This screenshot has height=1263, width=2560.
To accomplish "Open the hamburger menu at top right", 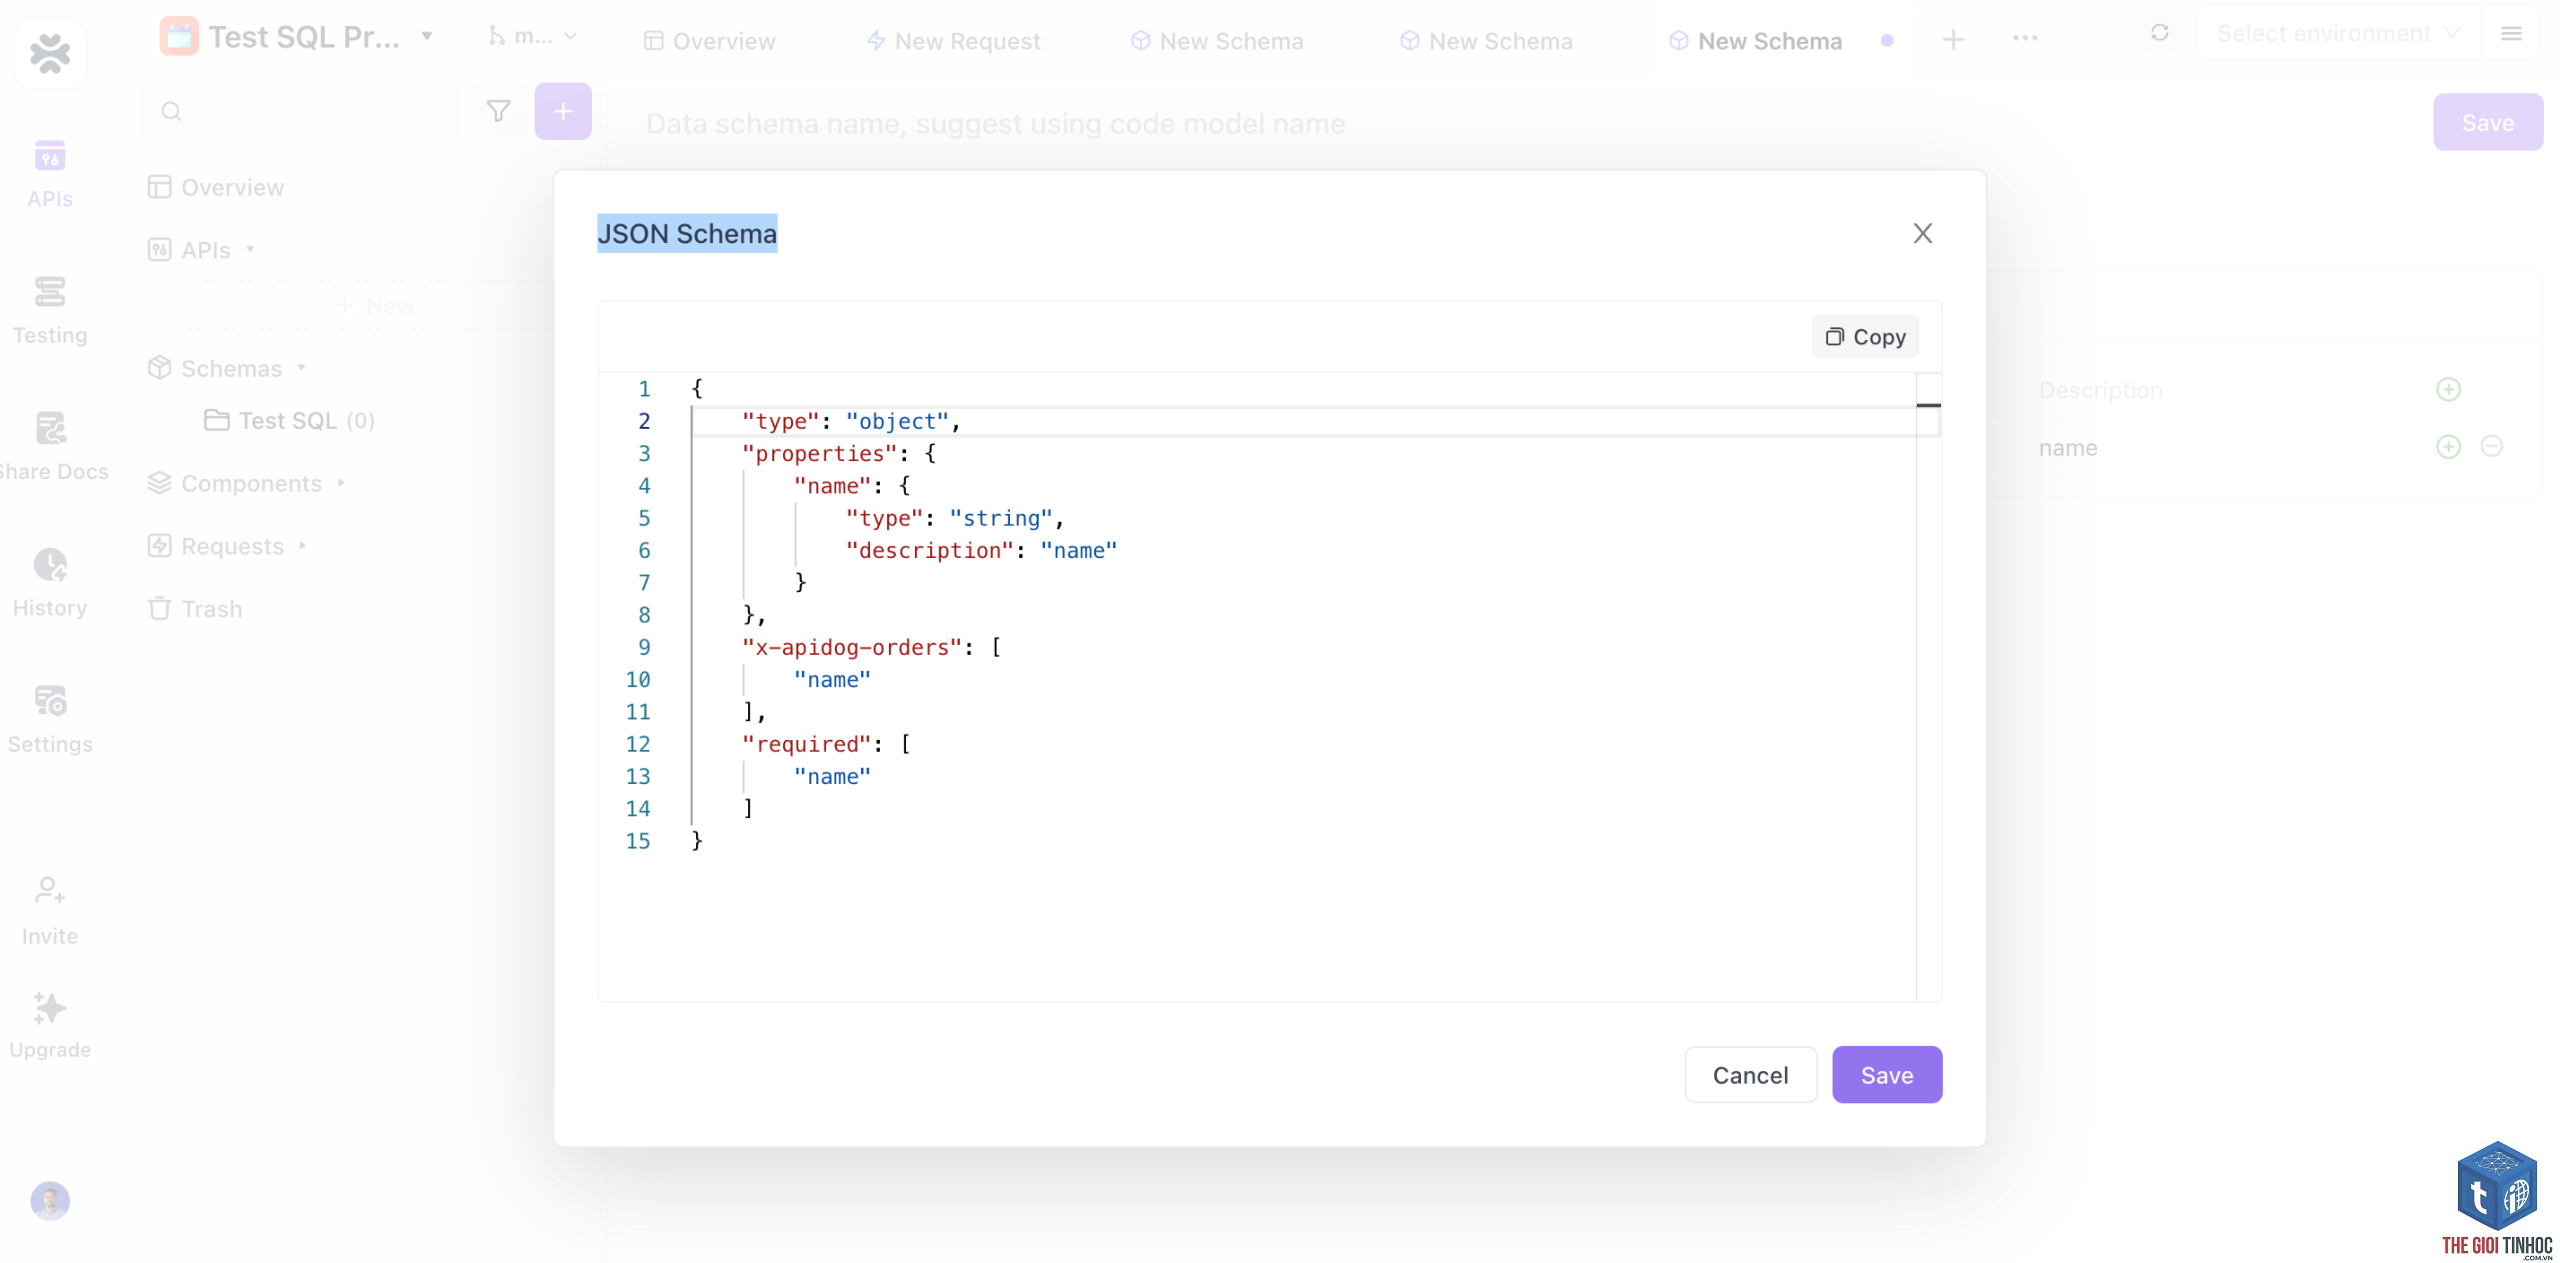I will tap(2510, 33).
